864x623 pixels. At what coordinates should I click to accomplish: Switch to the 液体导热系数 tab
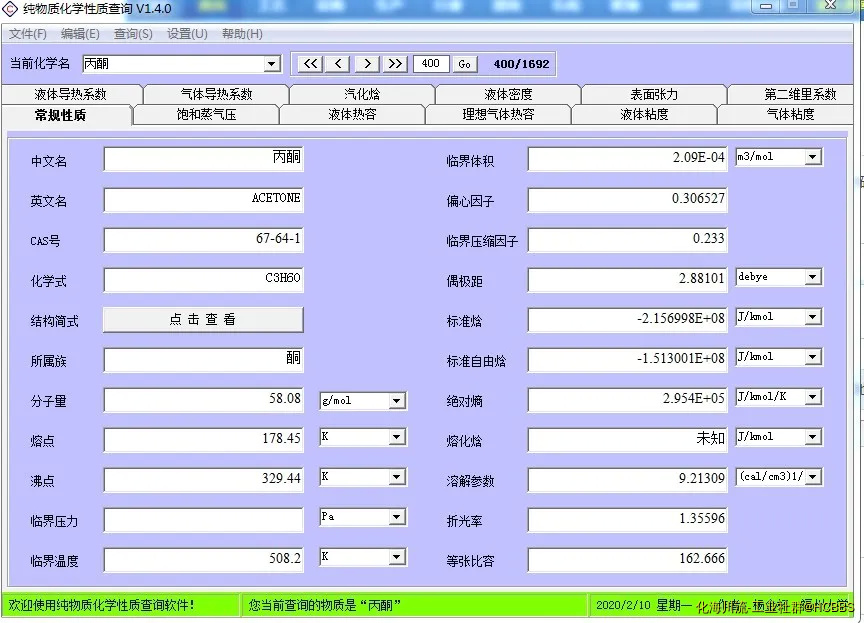[x=71, y=94]
